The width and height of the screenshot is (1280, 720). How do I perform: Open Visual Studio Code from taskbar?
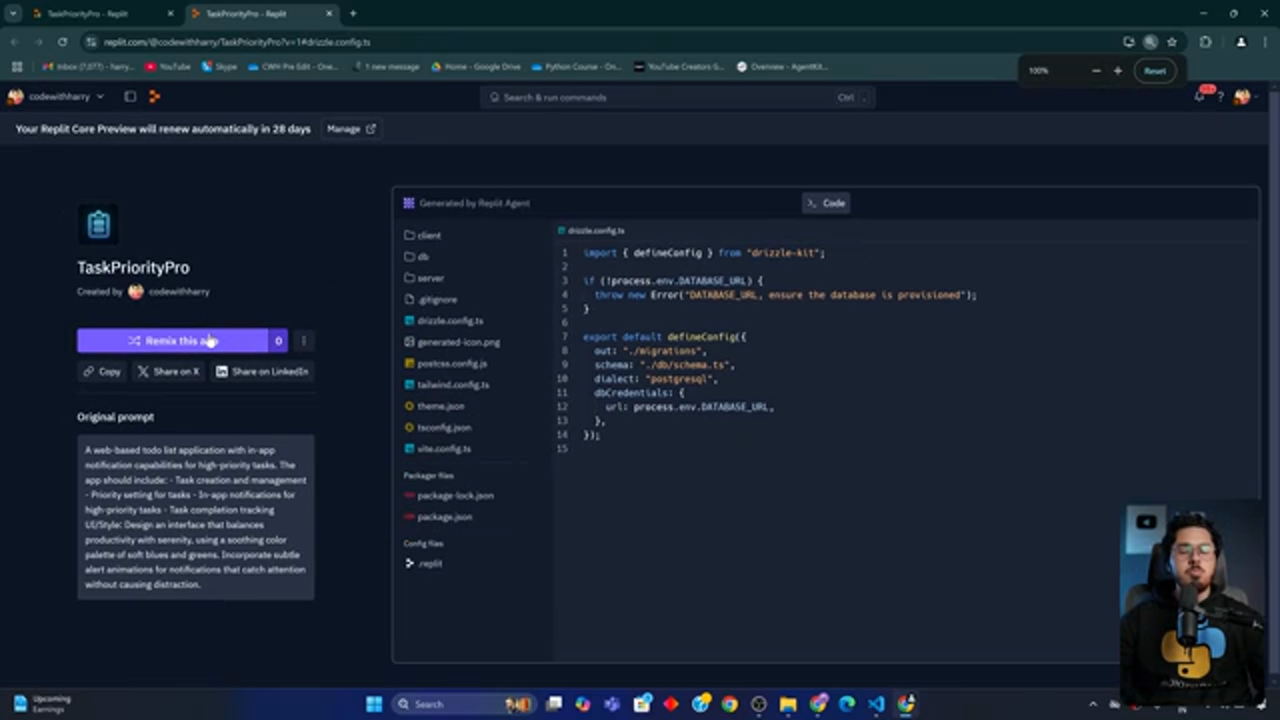click(x=876, y=704)
